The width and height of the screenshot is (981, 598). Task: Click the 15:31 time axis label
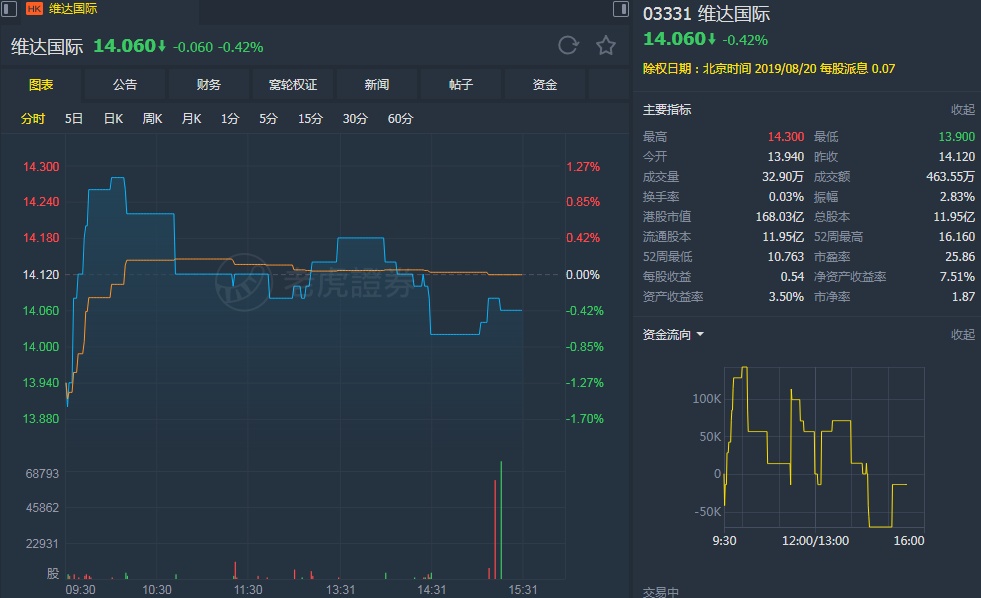[522, 589]
